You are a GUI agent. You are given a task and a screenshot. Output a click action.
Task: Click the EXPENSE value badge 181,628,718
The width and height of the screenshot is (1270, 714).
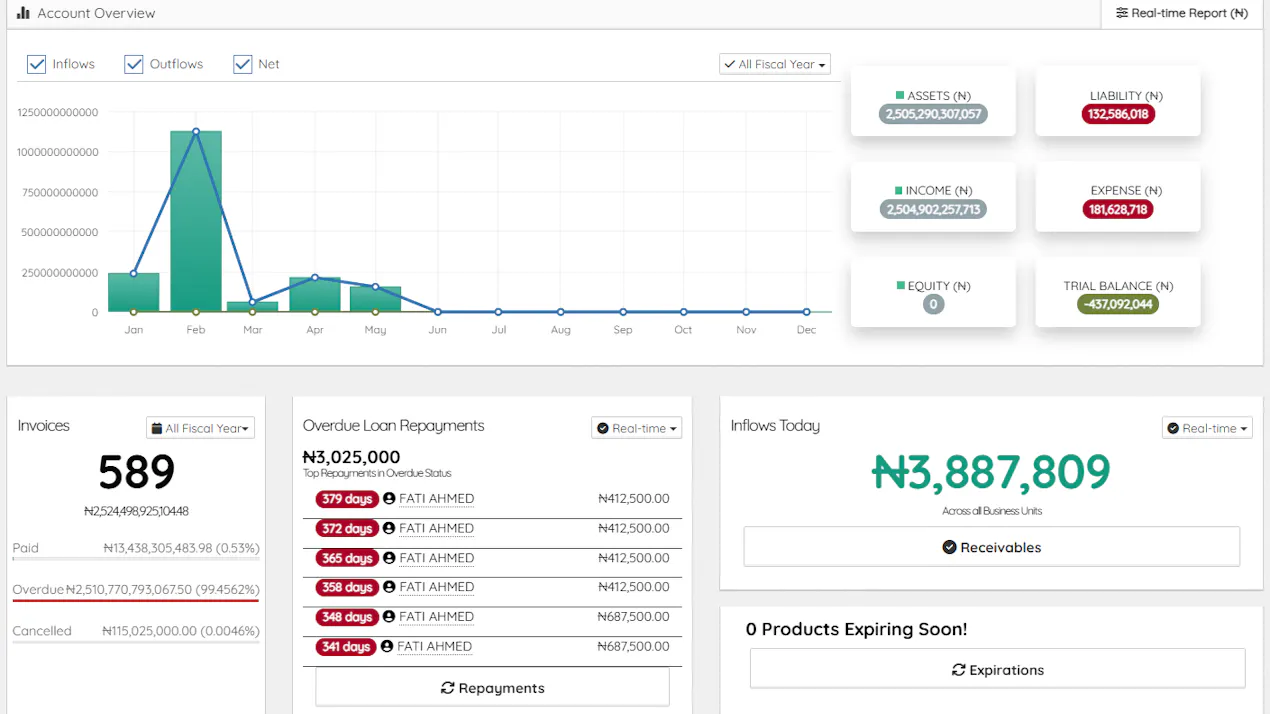(1118, 209)
